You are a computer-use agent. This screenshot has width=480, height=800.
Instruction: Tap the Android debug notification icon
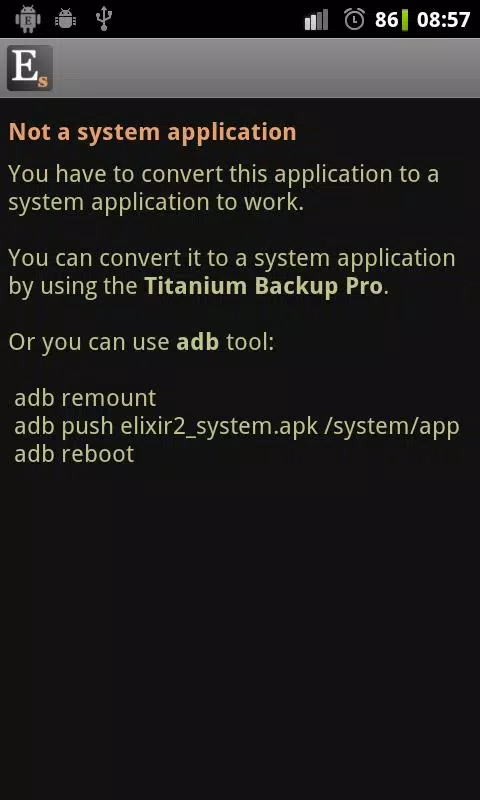(x=65, y=19)
